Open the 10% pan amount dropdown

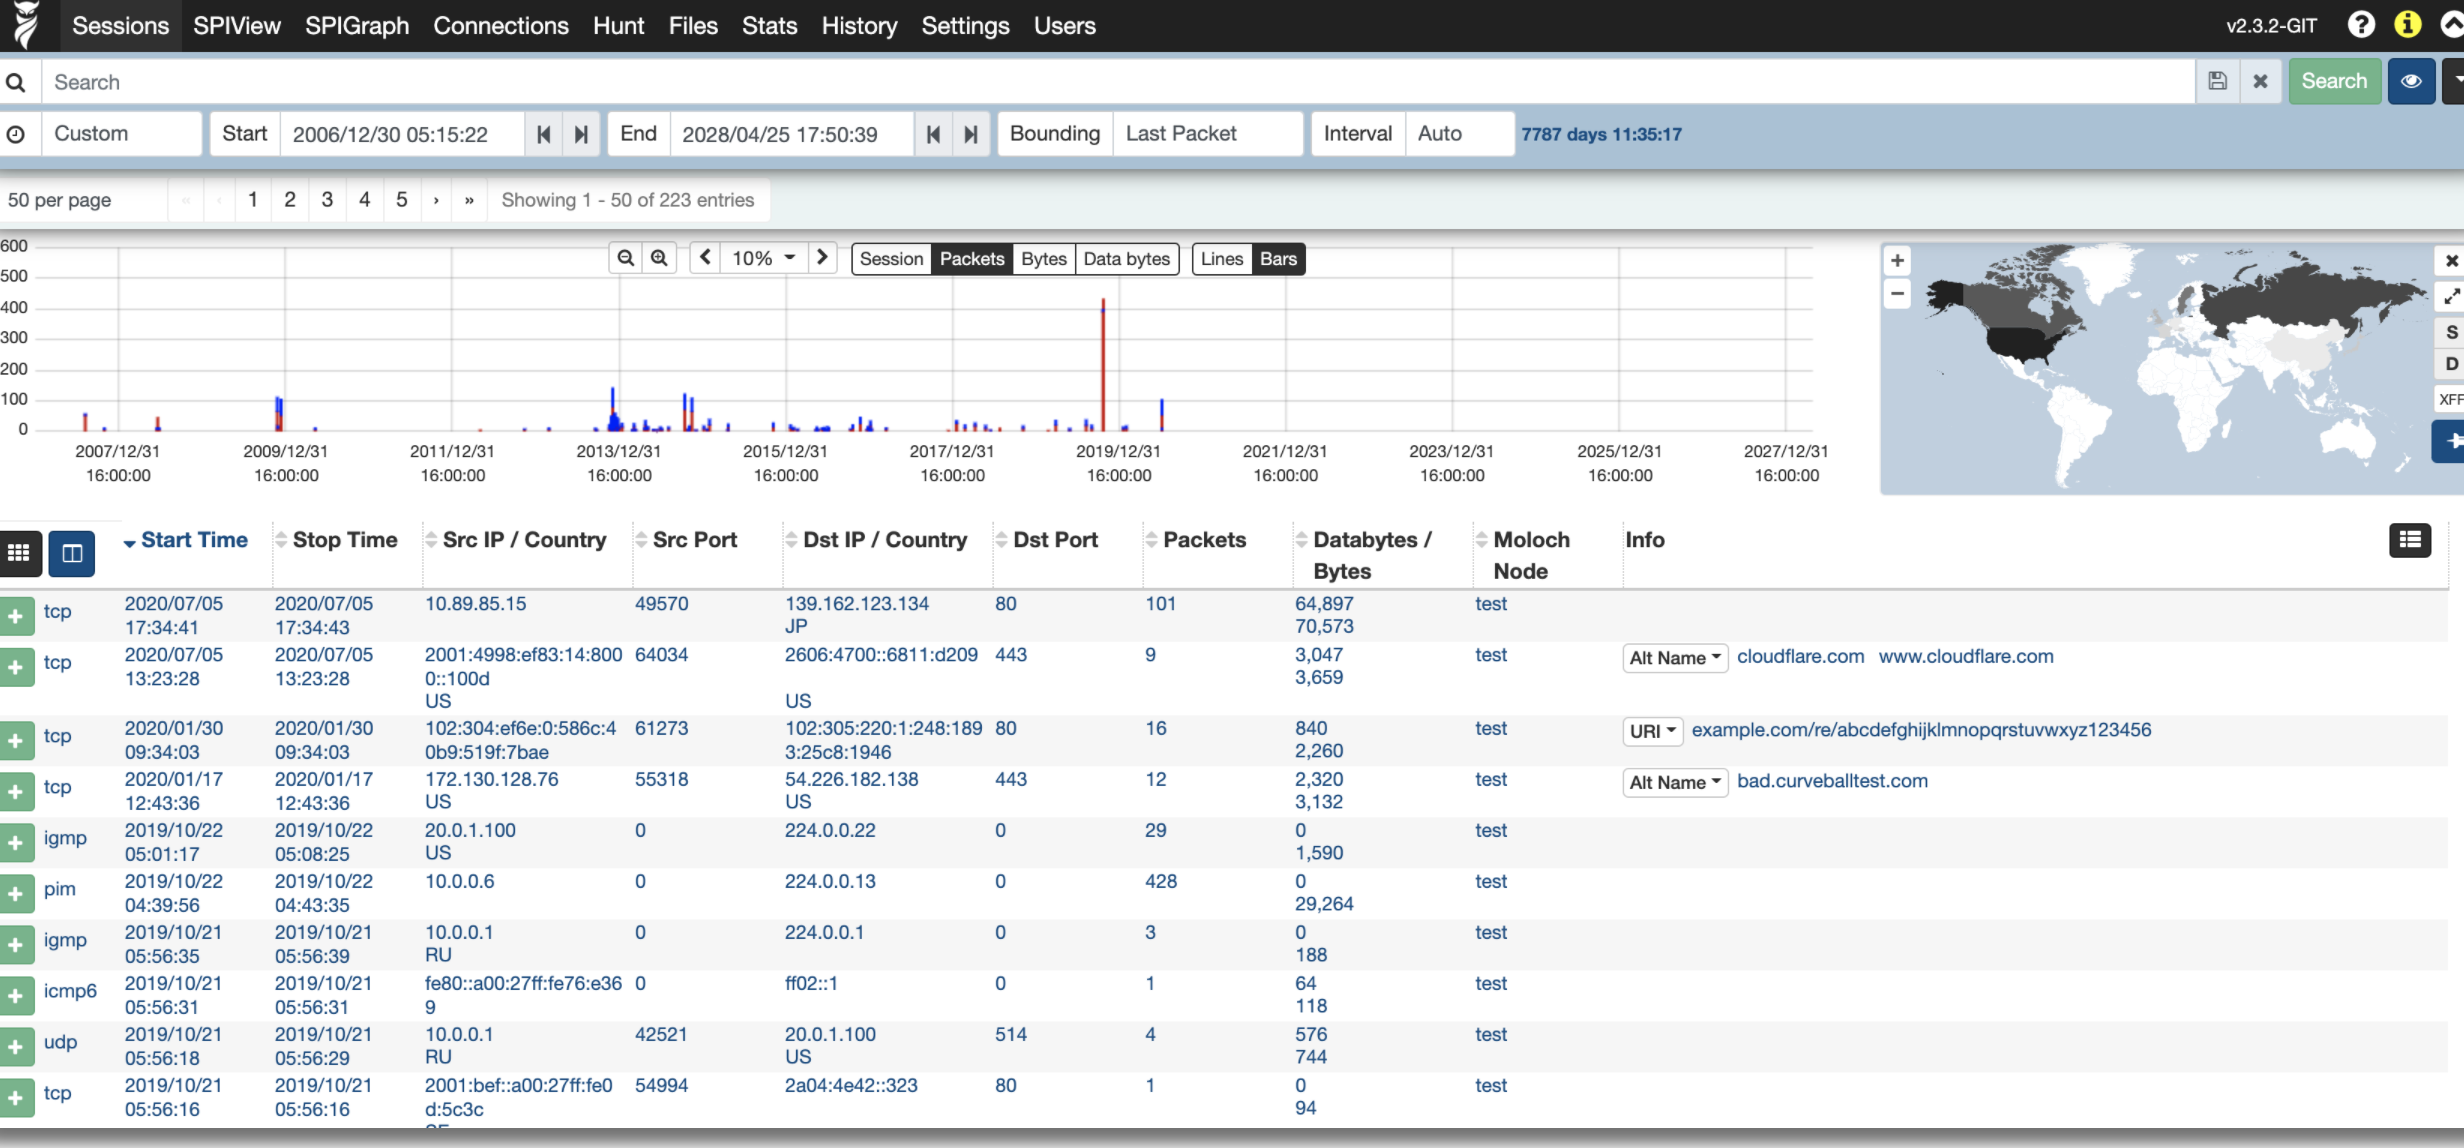coord(763,258)
